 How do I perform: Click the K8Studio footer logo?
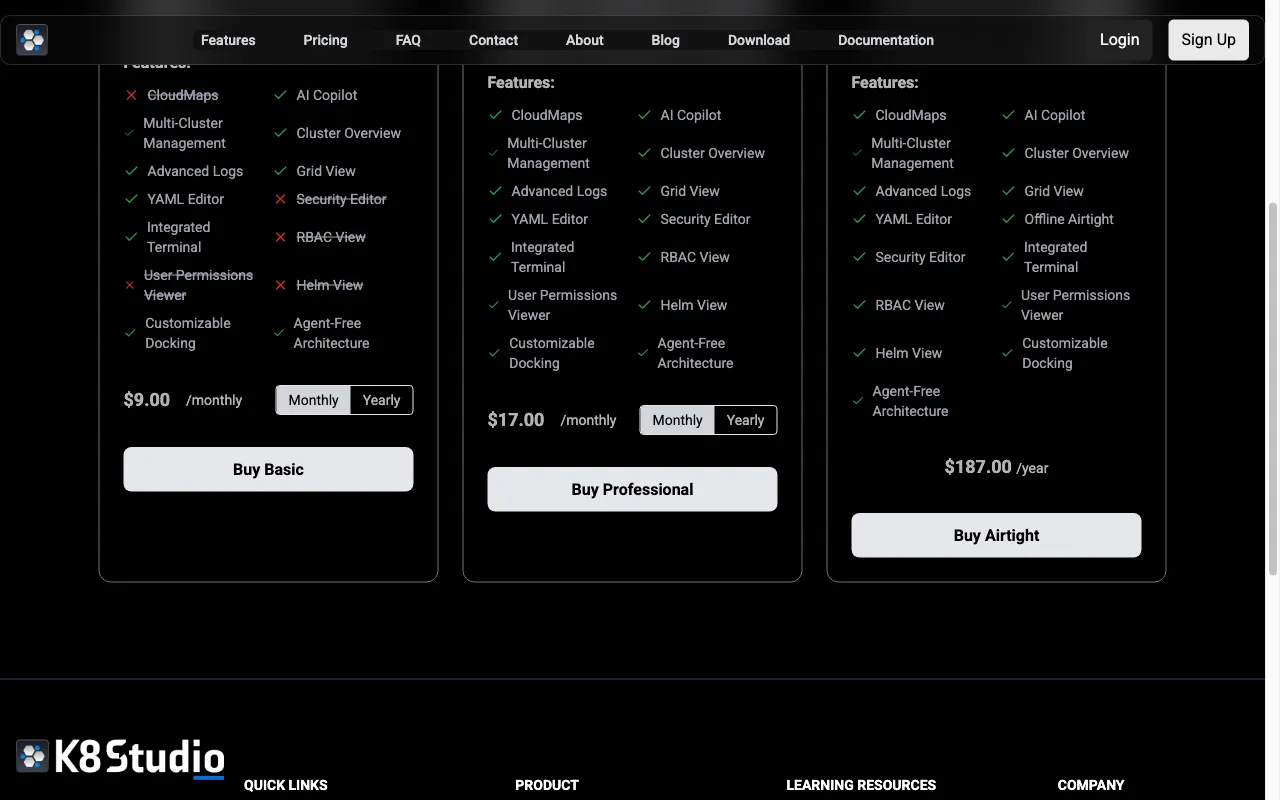[120, 757]
